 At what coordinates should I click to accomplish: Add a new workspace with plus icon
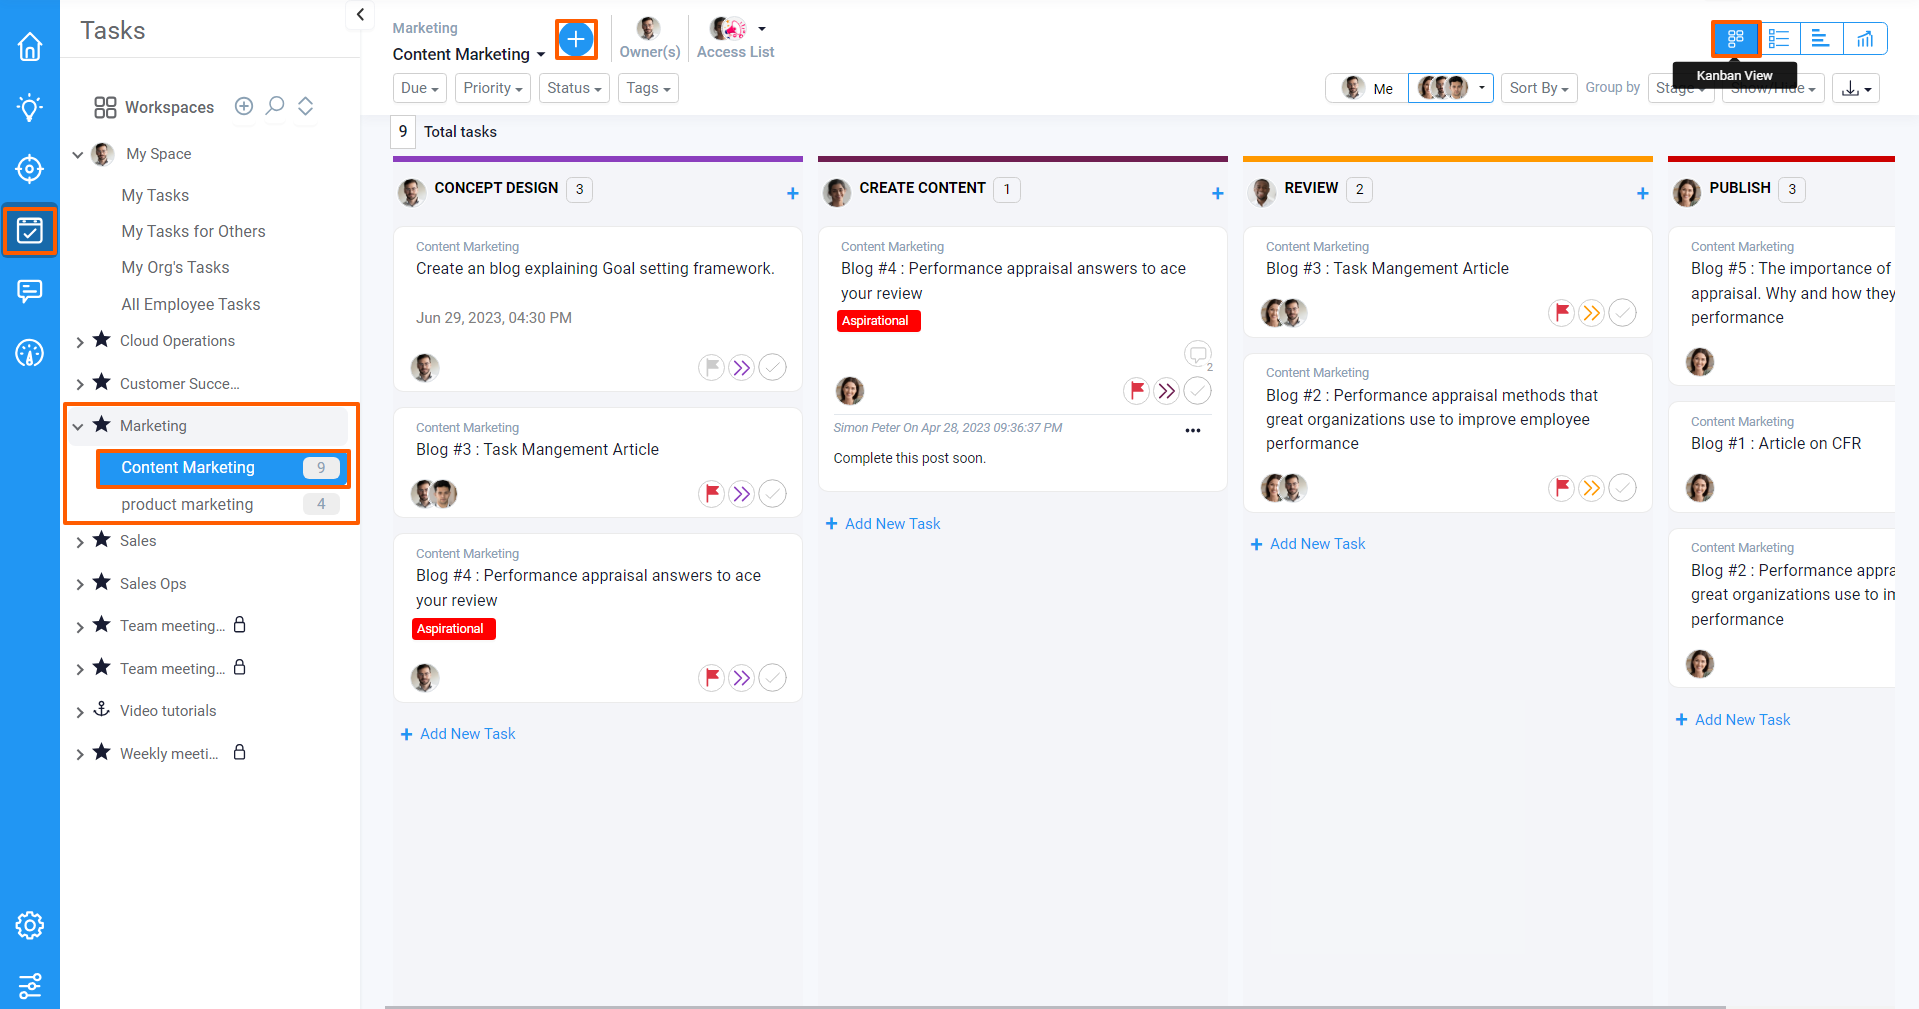pyautogui.click(x=244, y=106)
